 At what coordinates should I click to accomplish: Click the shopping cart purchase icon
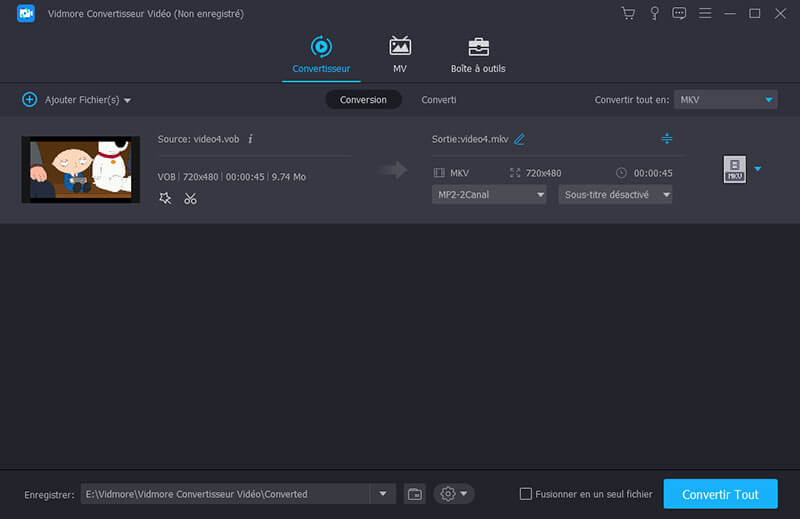tap(628, 13)
